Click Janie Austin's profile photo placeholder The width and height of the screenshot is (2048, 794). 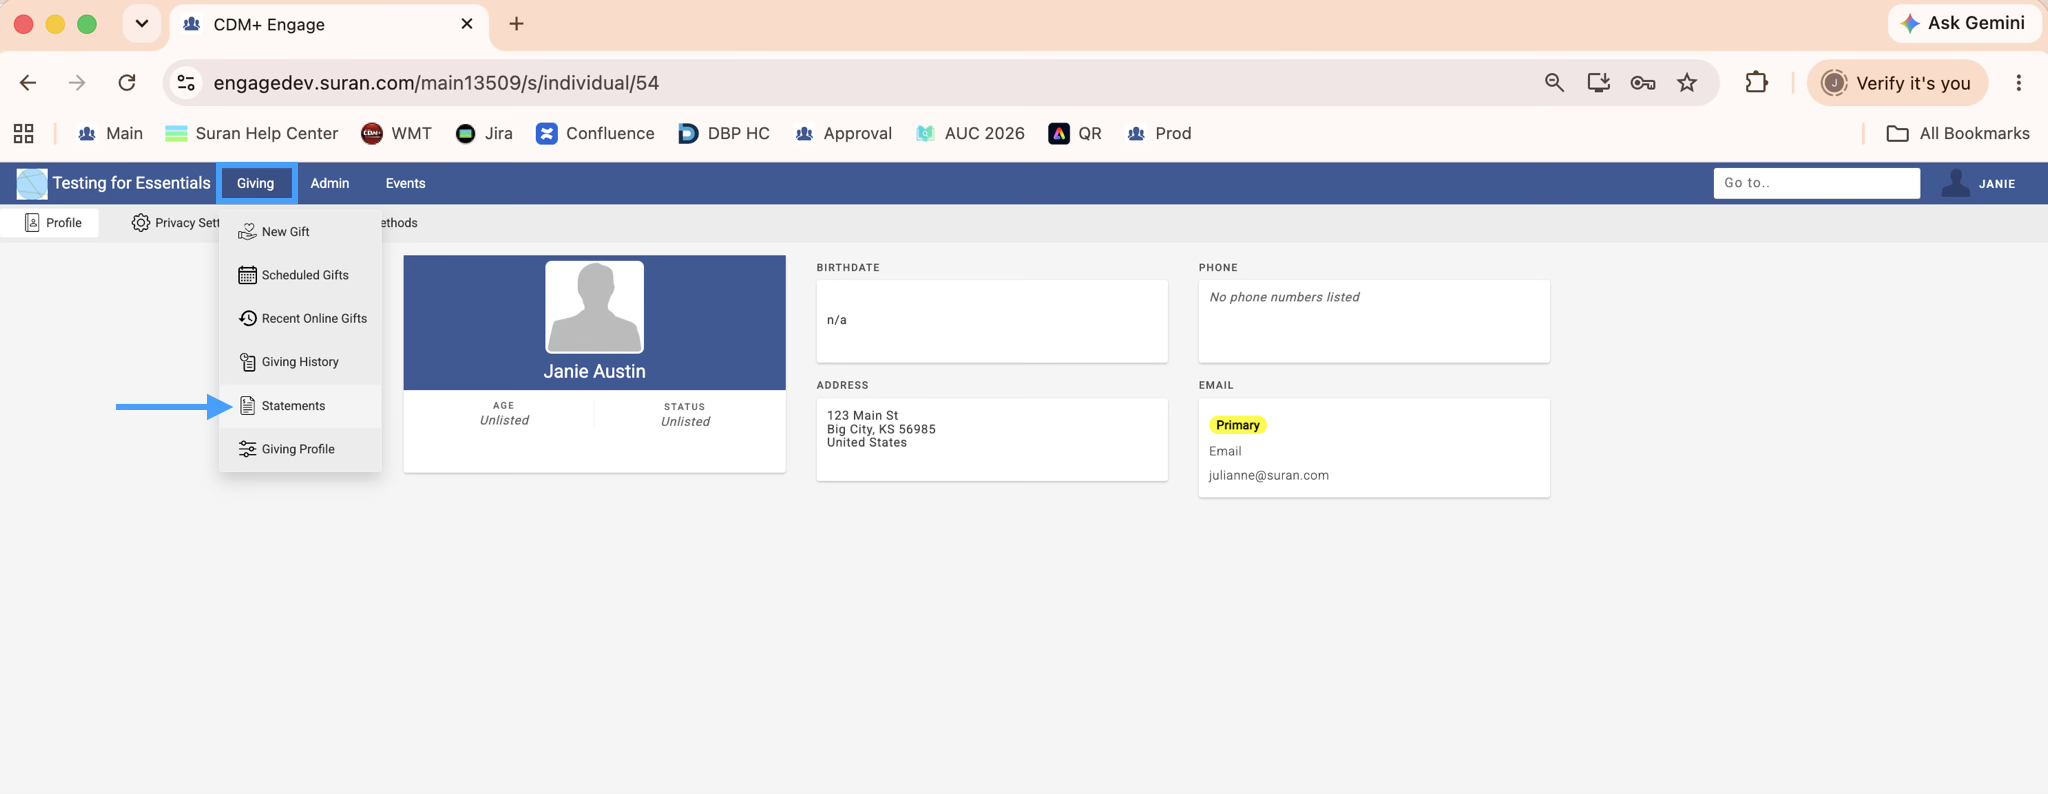594,307
